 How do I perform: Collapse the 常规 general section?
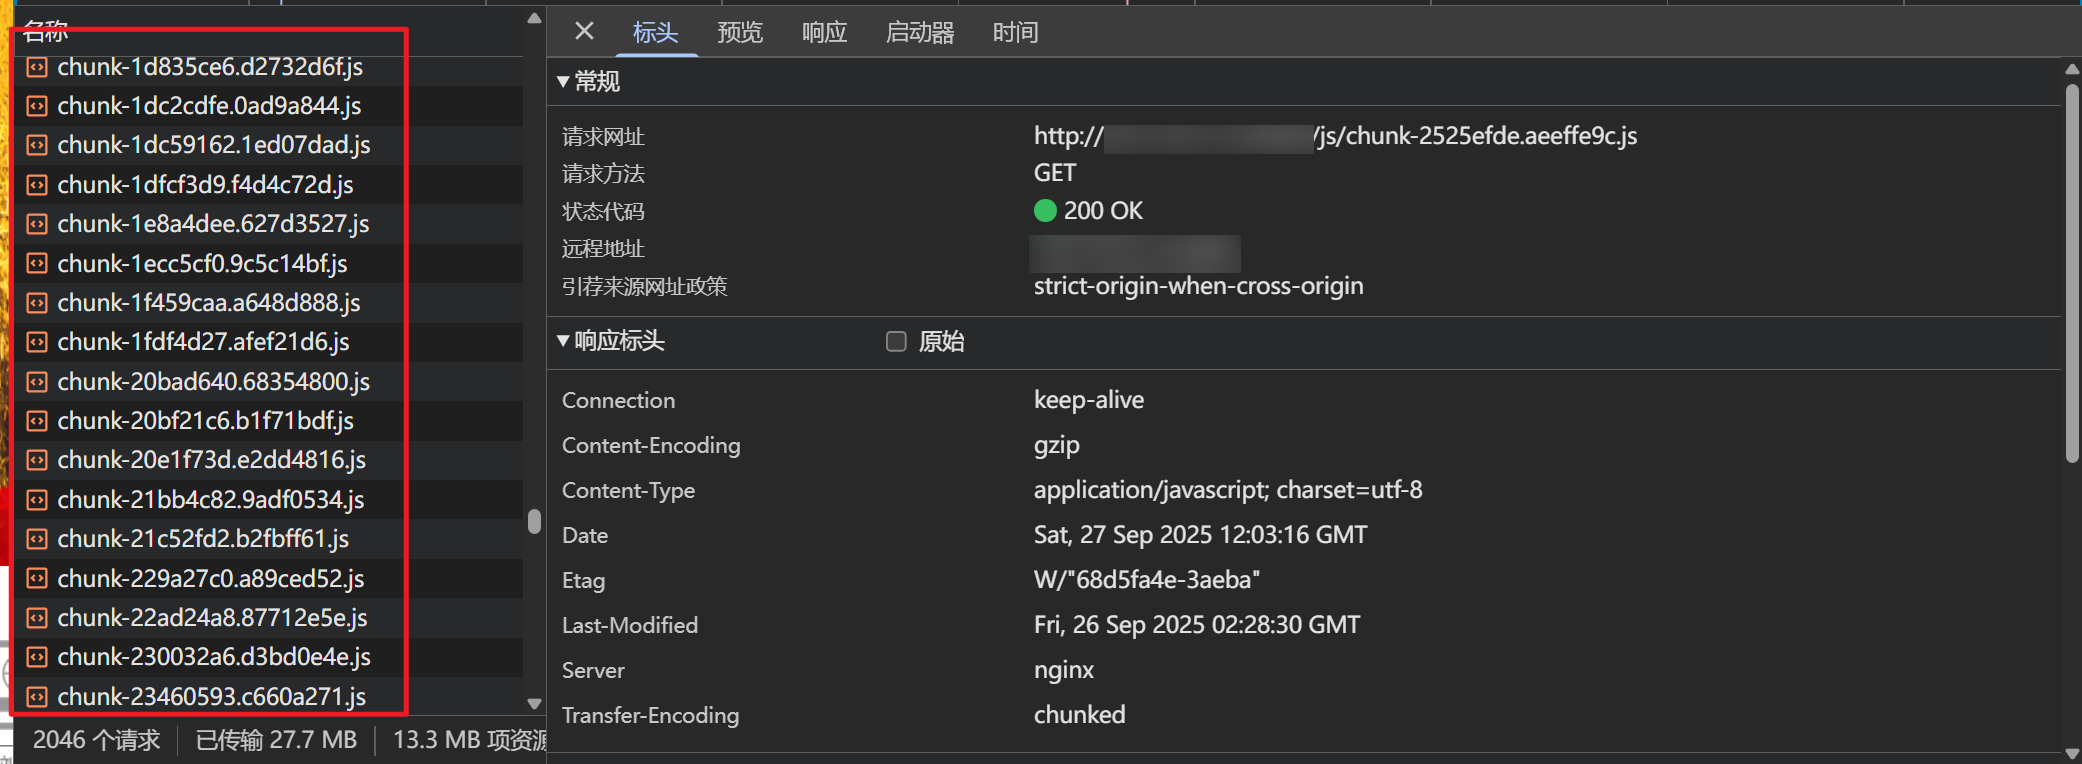click(564, 82)
